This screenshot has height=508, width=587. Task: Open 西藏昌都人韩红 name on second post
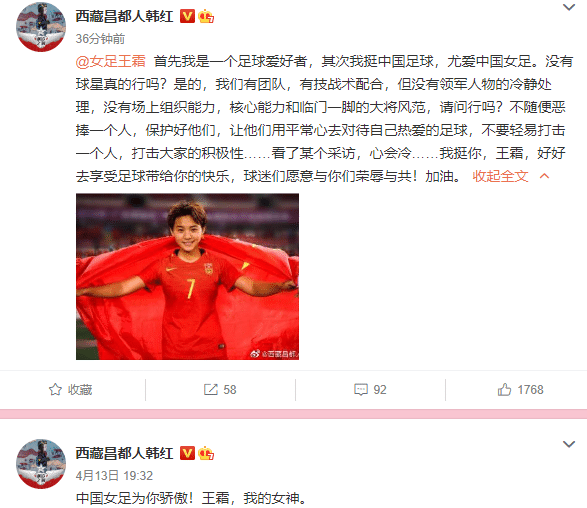[x=124, y=453]
